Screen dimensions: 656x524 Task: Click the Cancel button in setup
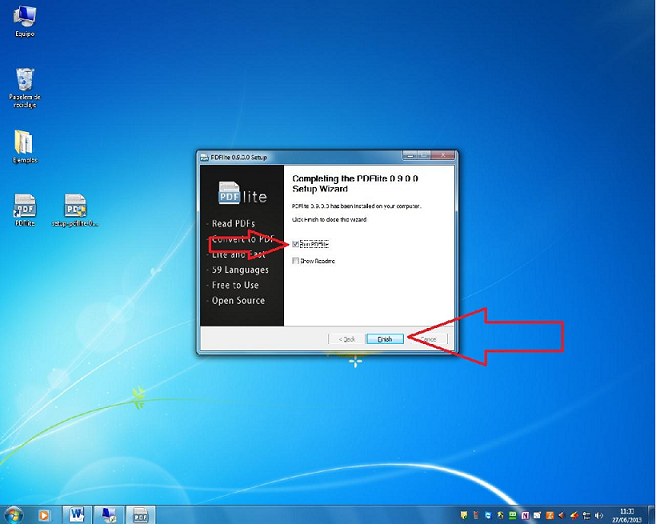[x=428, y=339]
